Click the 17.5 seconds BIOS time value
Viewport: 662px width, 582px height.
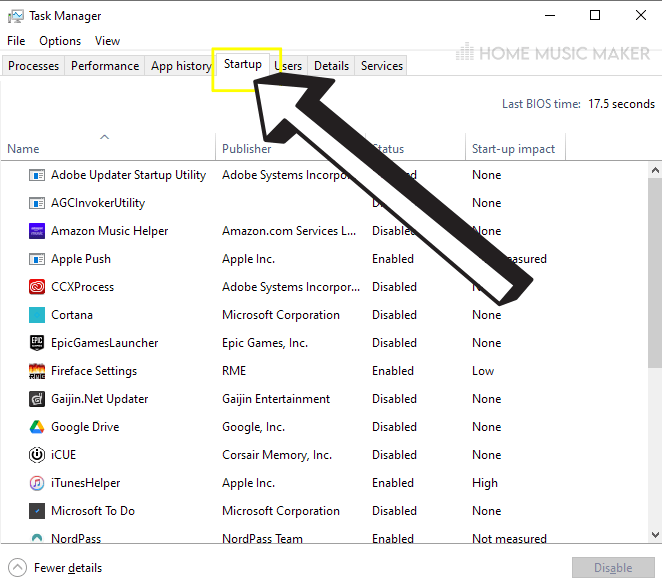621,104
